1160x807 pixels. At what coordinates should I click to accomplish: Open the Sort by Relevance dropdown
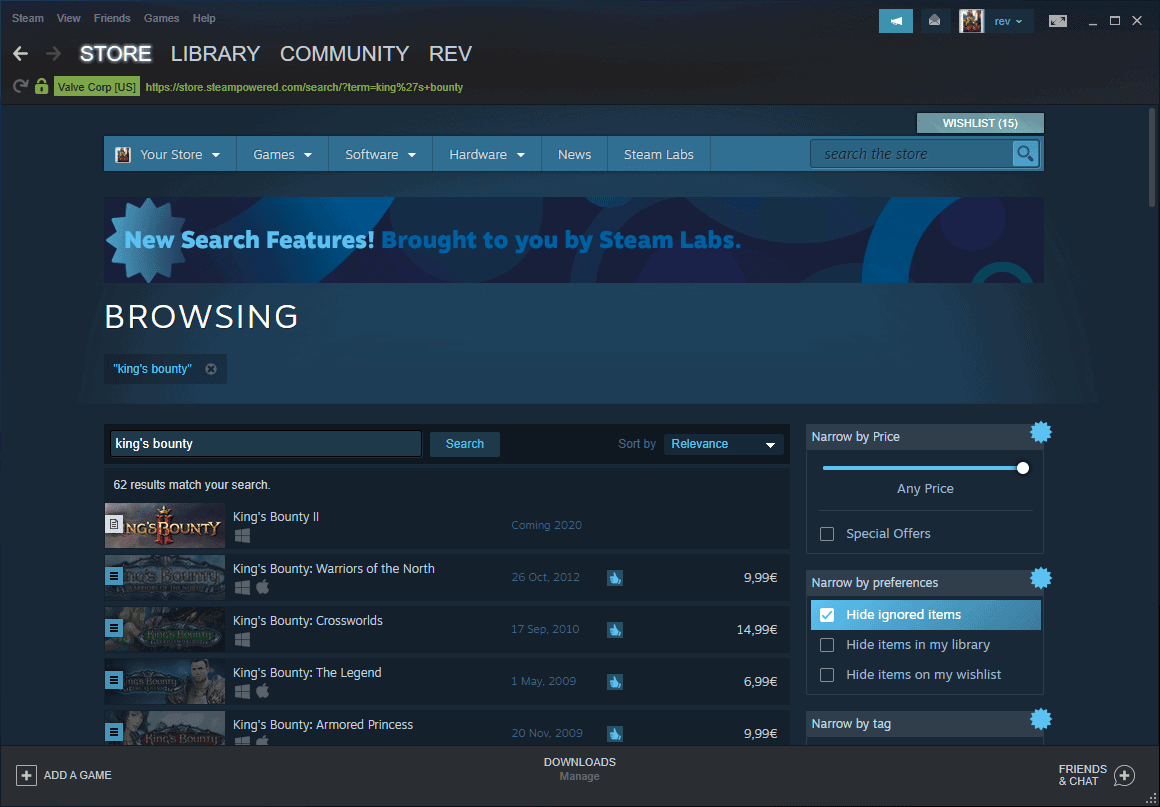(723, 443)
